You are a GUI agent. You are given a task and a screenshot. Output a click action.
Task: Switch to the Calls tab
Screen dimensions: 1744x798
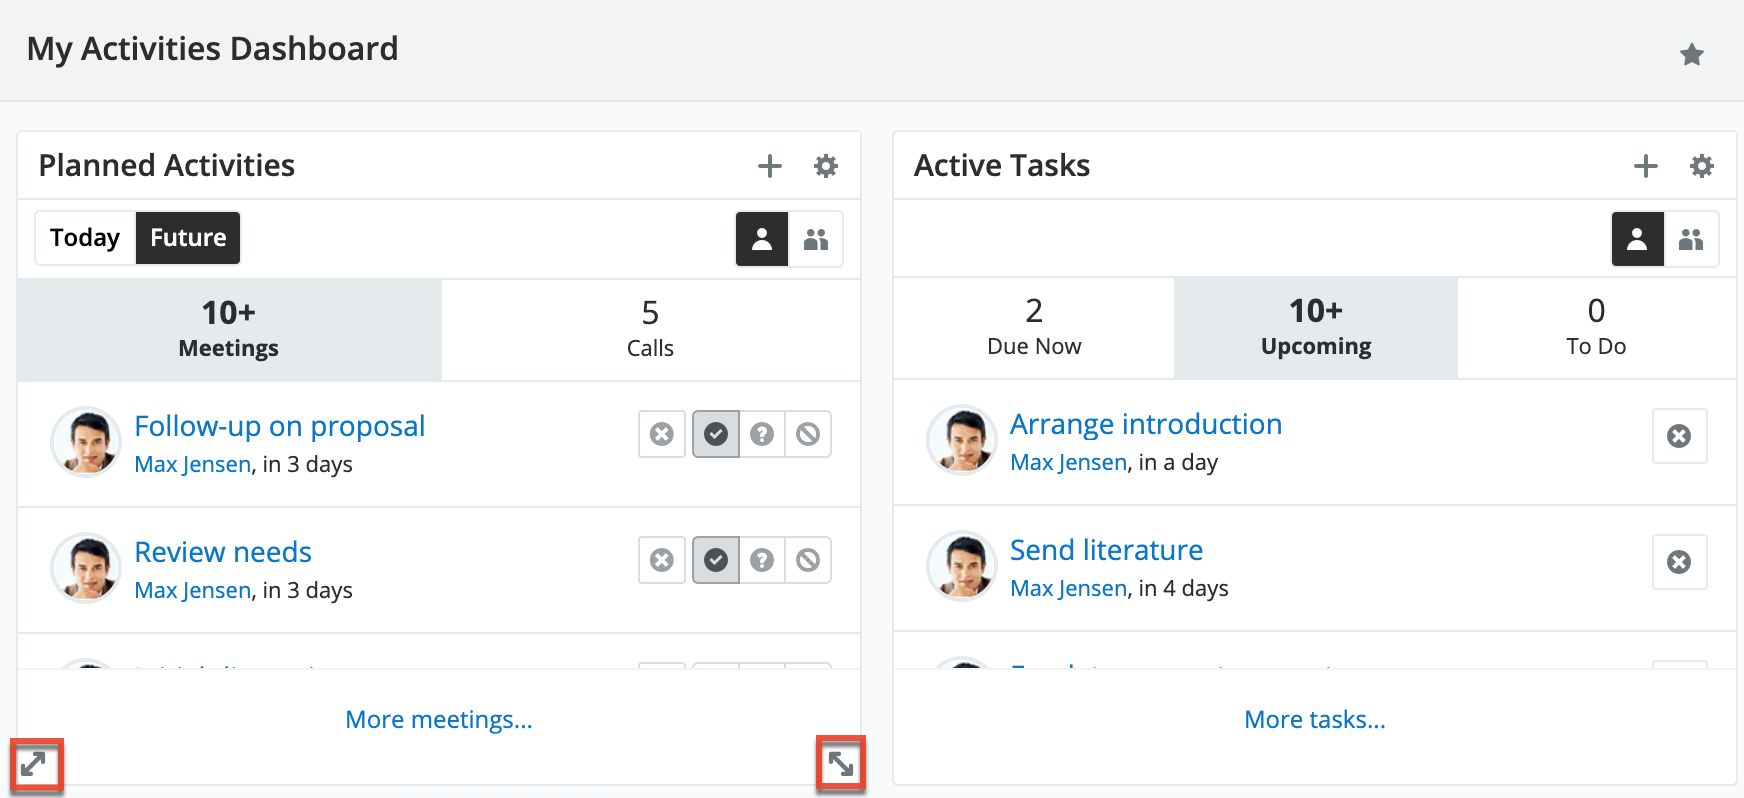650,330
